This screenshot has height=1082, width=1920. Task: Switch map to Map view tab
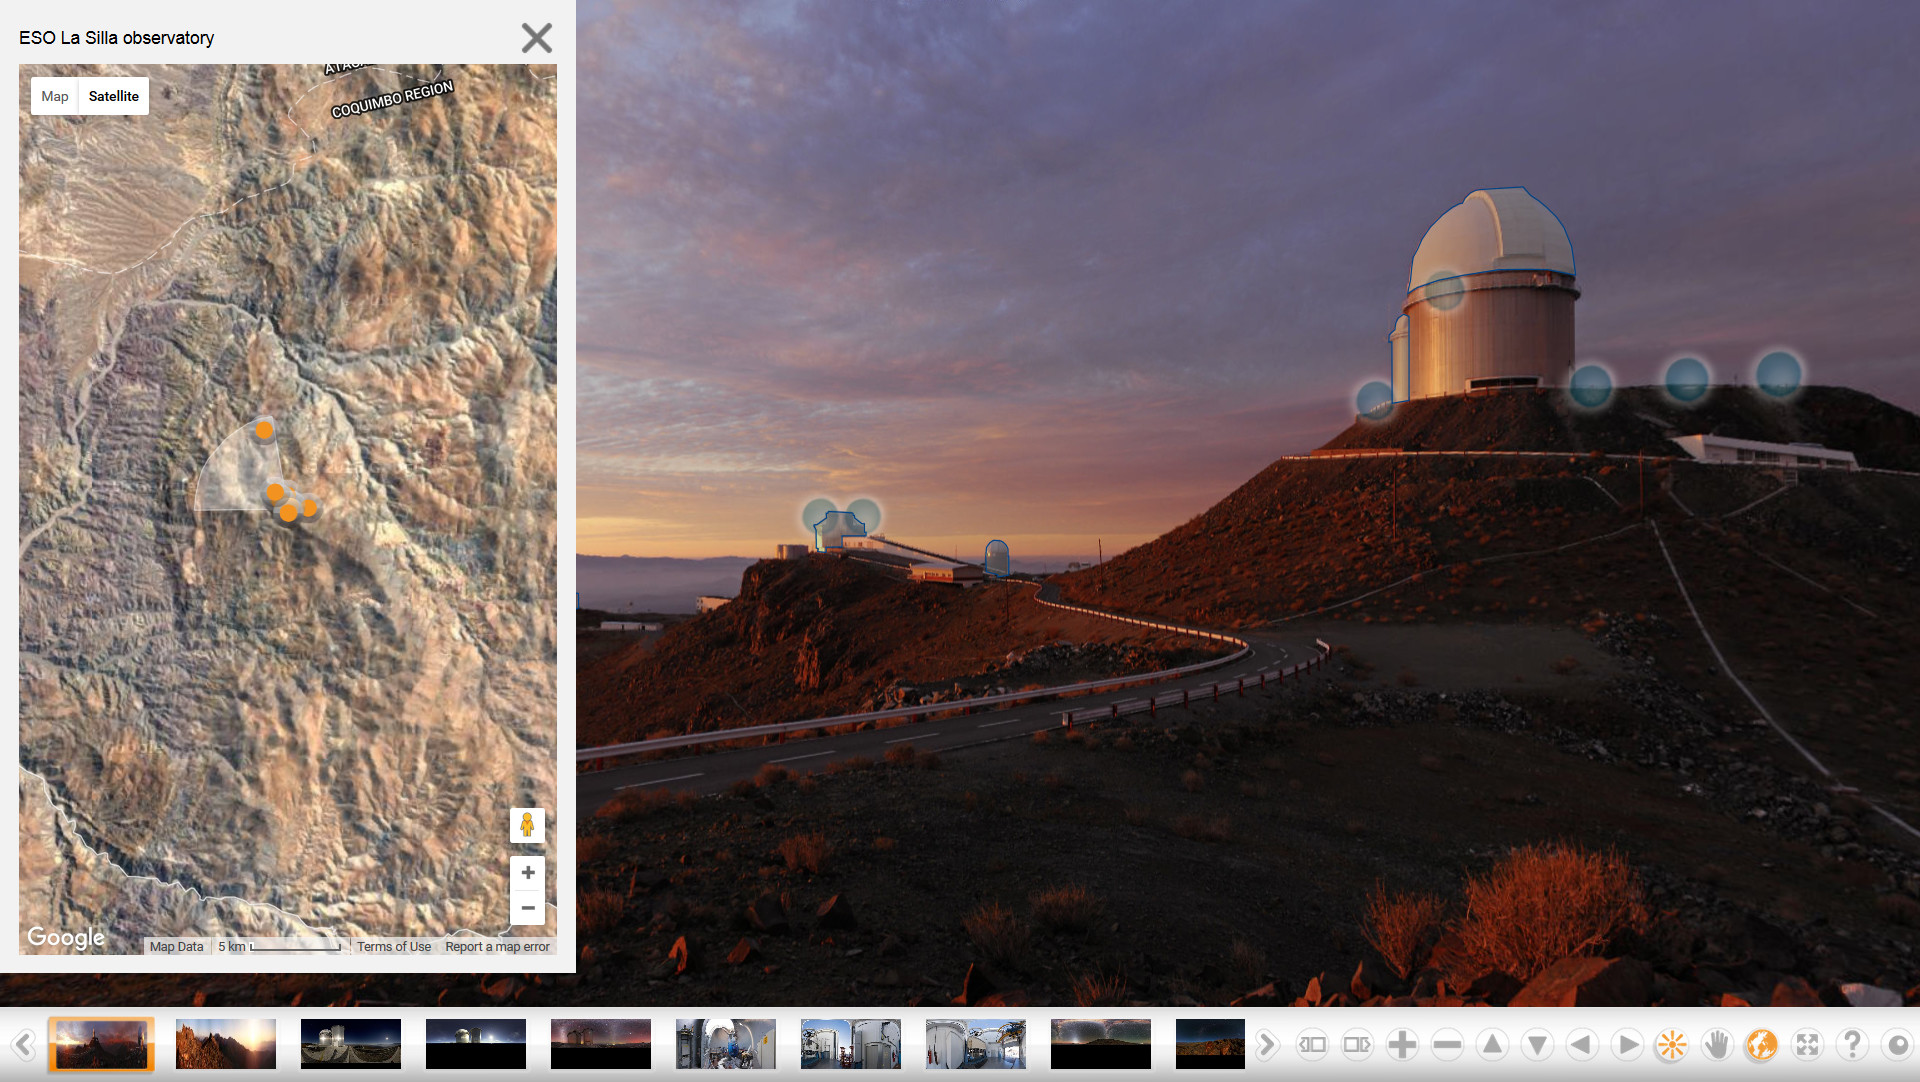coord(55,96)
